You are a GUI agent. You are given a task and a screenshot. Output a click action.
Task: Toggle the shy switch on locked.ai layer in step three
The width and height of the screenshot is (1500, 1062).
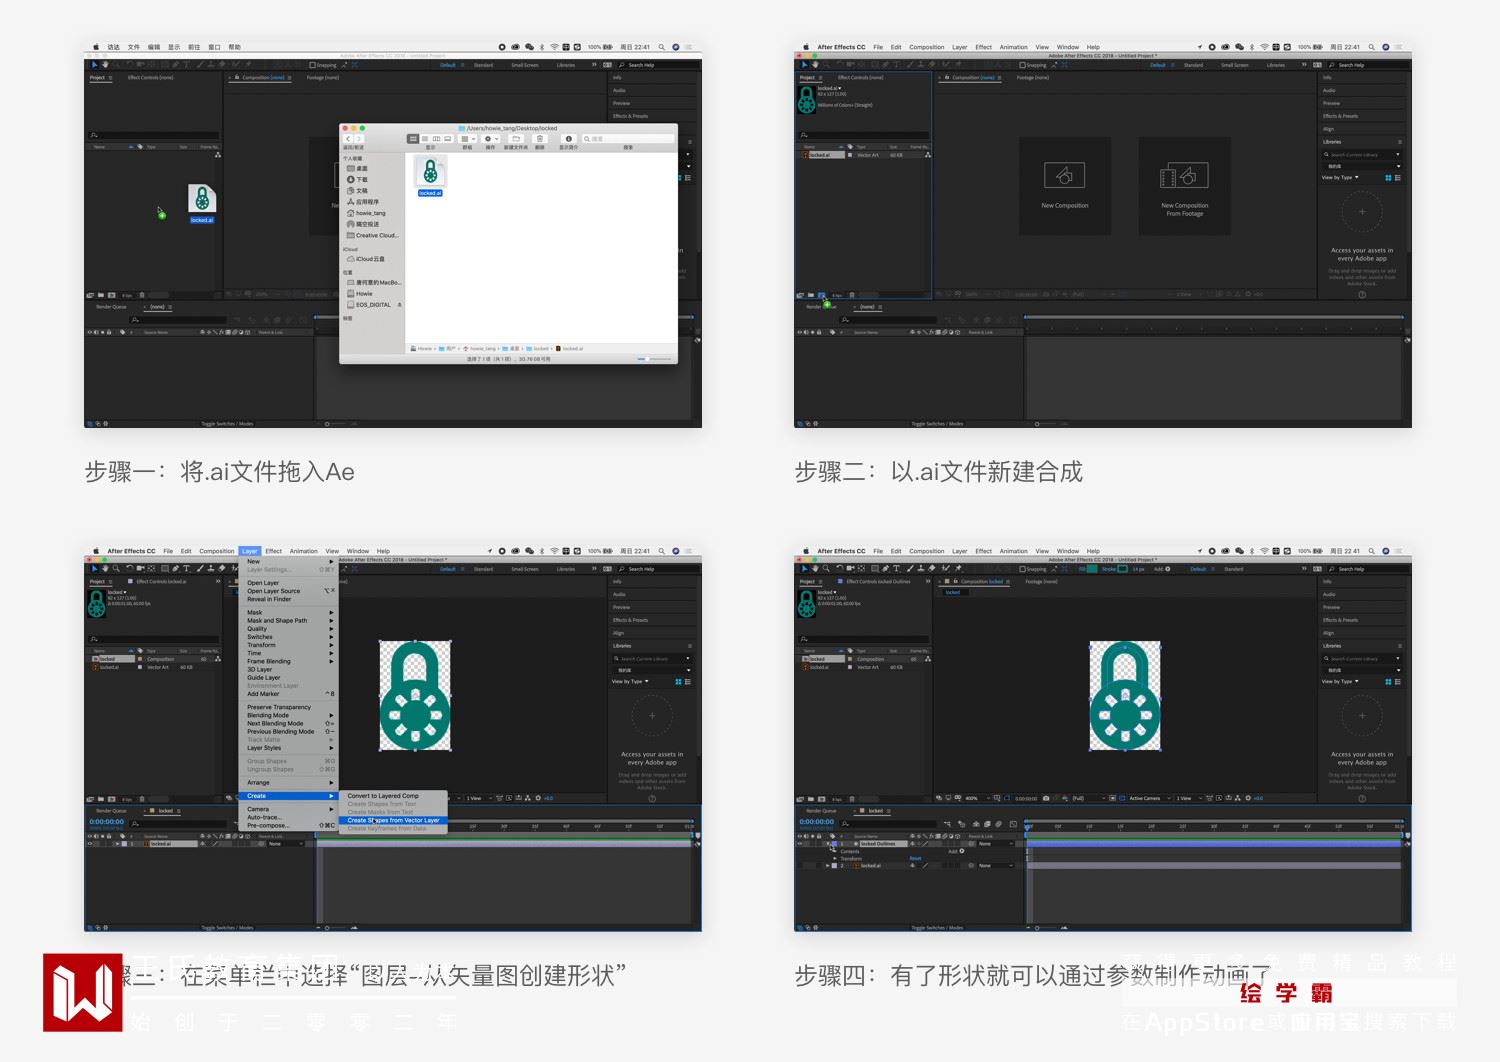click(202, 844)
